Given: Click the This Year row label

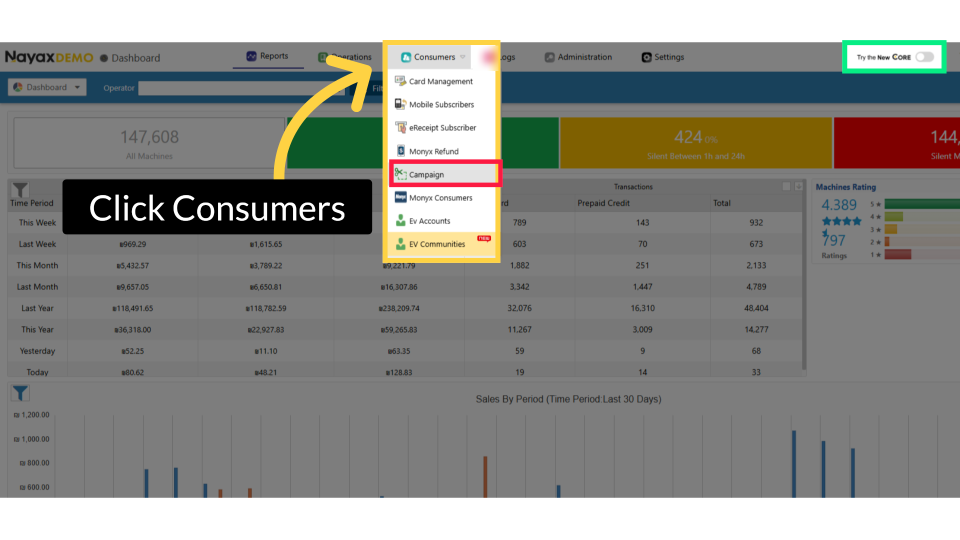Looking at the screenshot, I should 37,330.
